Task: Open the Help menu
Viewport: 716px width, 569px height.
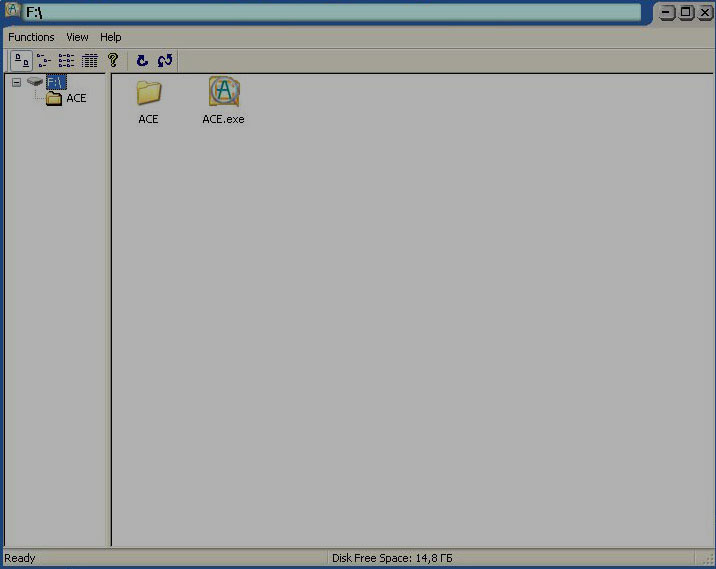Action: point(110,37)
